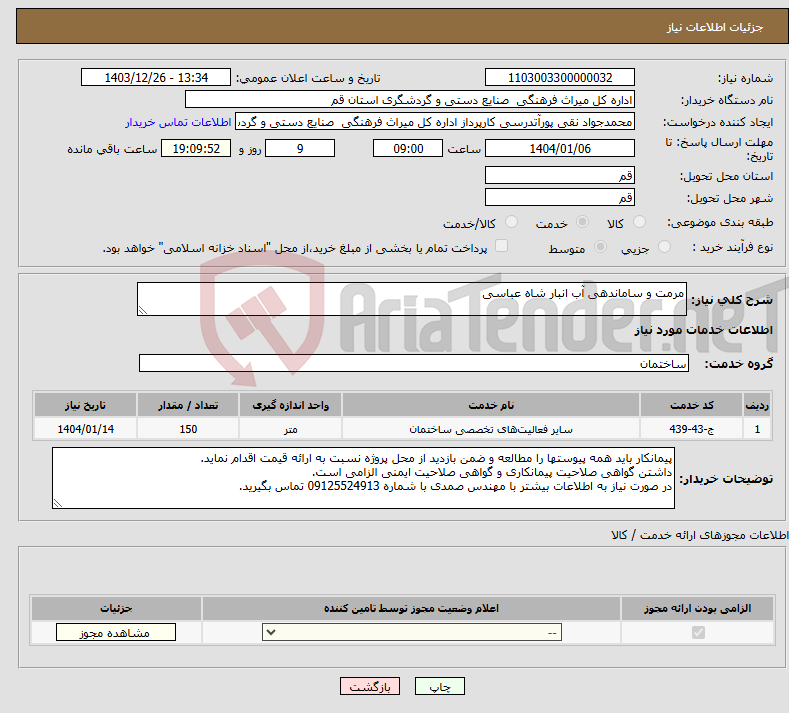Click the نام خدمت column header

coord(491,405)
